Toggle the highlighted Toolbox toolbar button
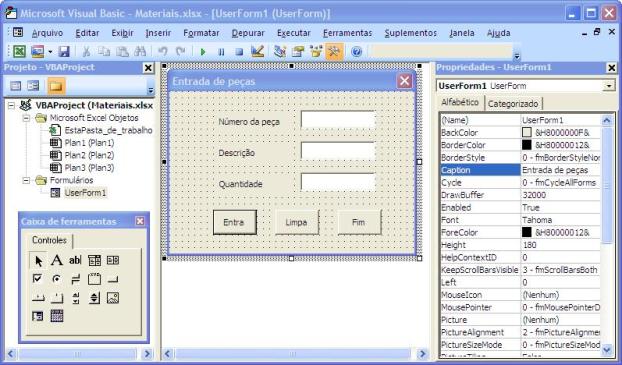 334,52
